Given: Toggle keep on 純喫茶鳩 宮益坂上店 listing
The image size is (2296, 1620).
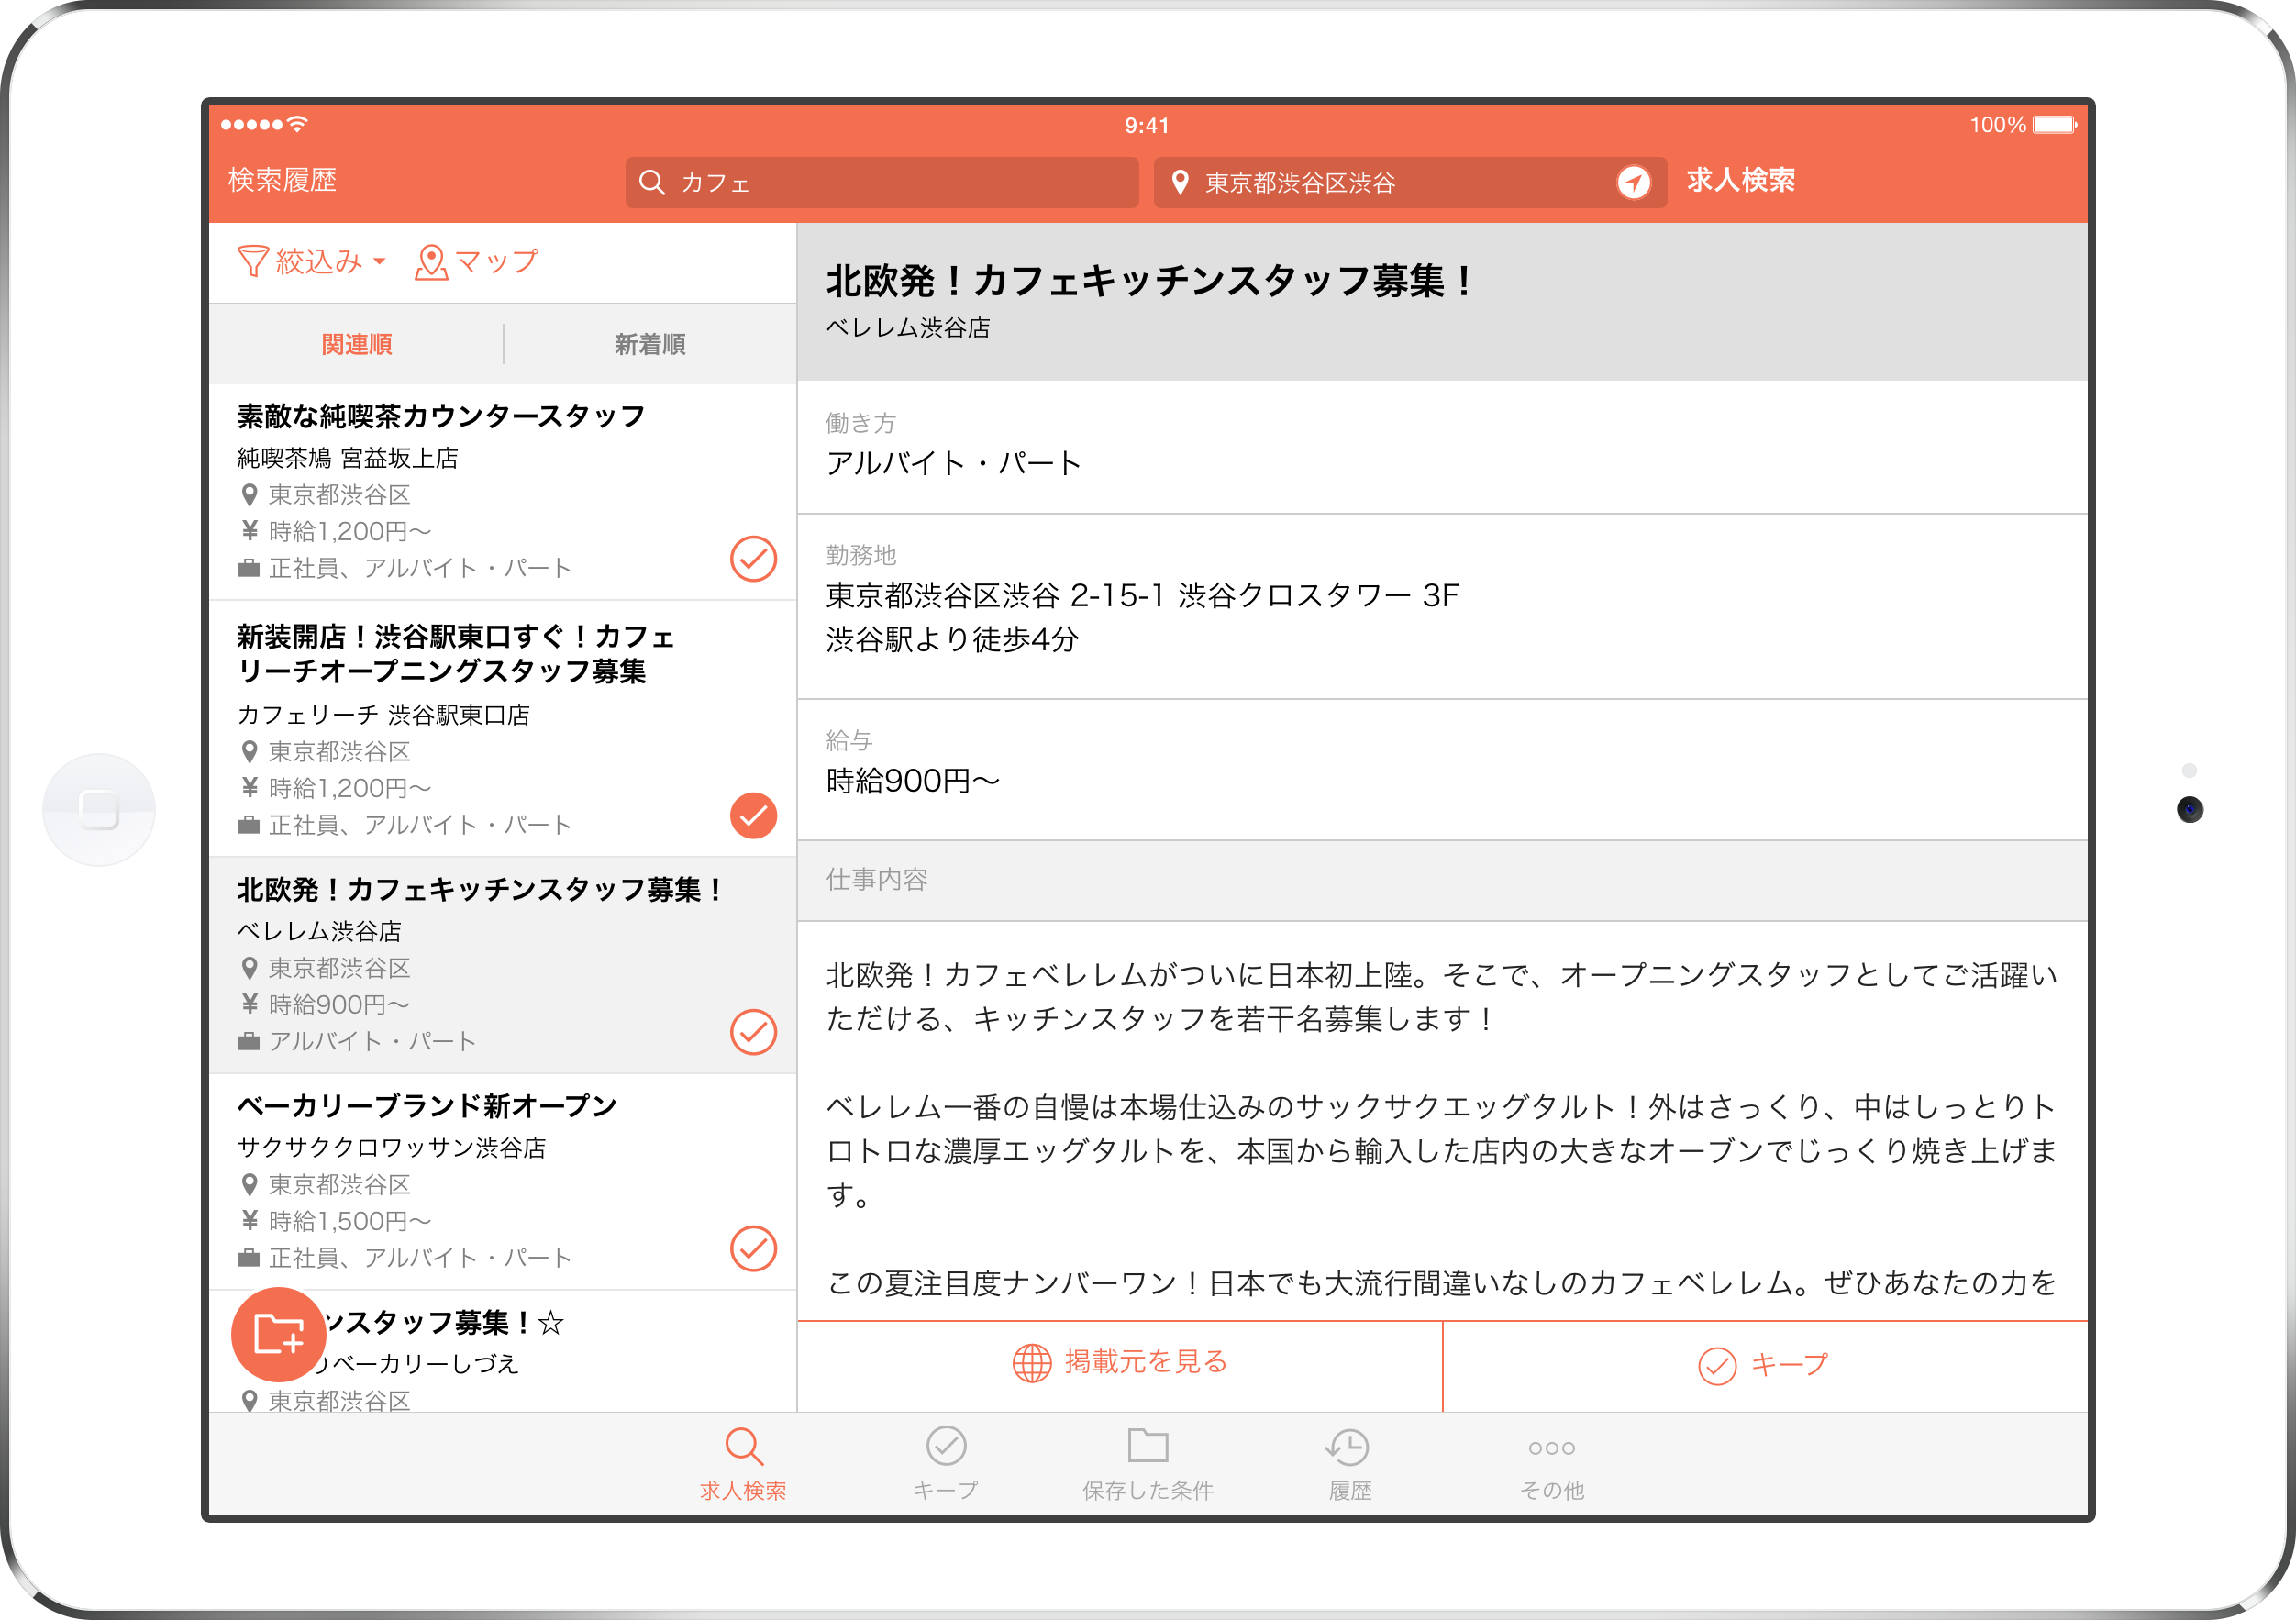Looking at the screenshot, I should (753, 559).
